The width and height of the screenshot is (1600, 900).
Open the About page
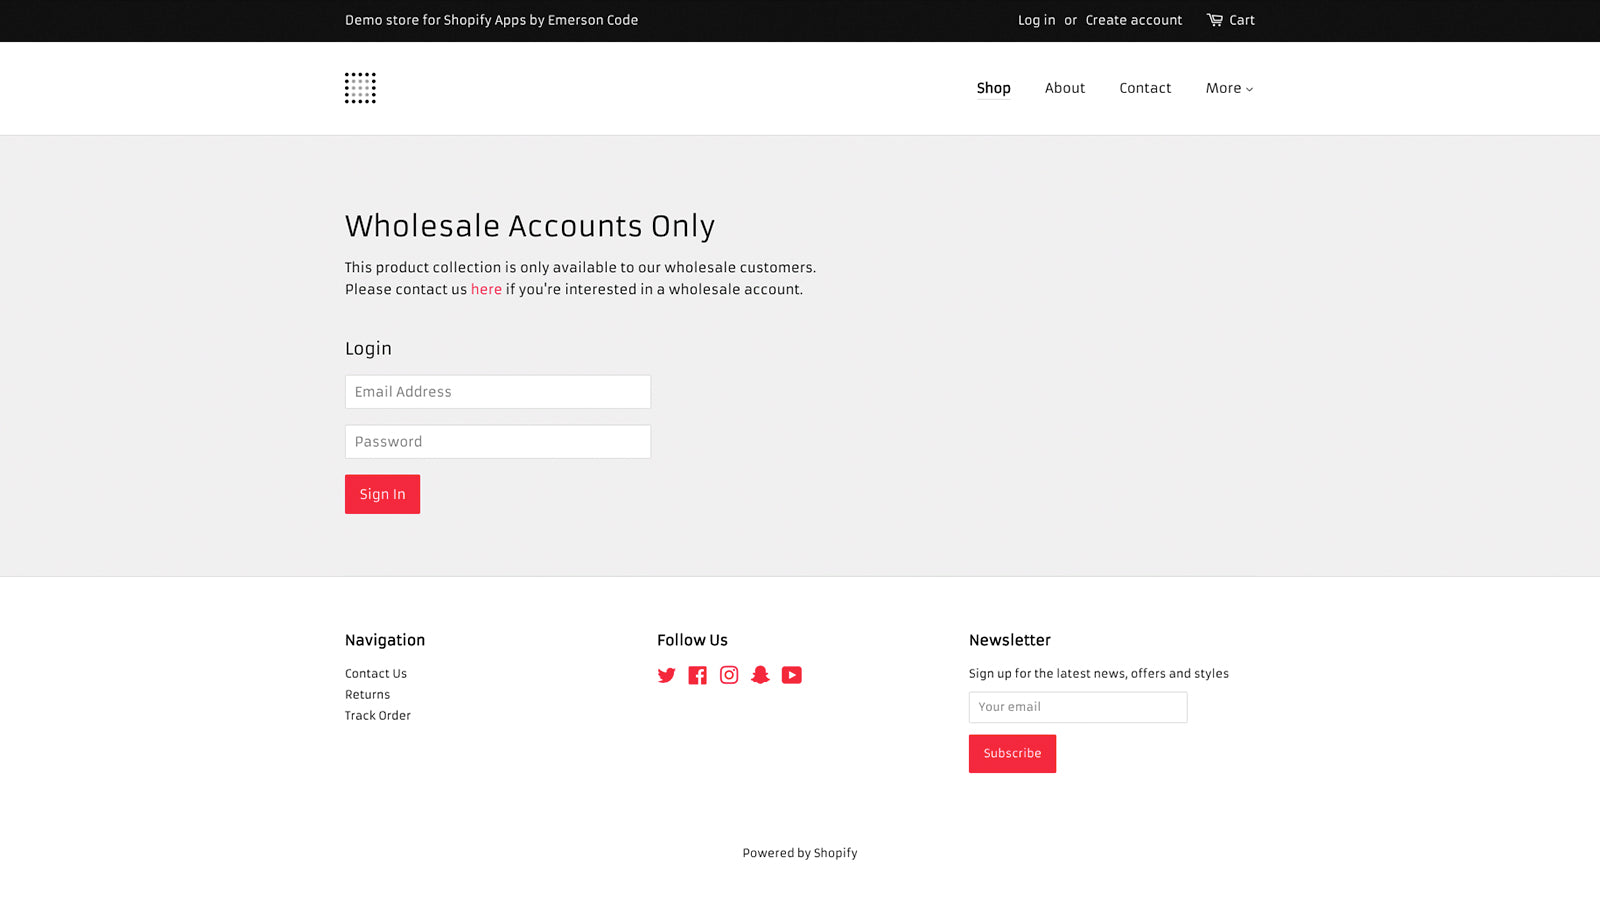(x=1064, y=88)
